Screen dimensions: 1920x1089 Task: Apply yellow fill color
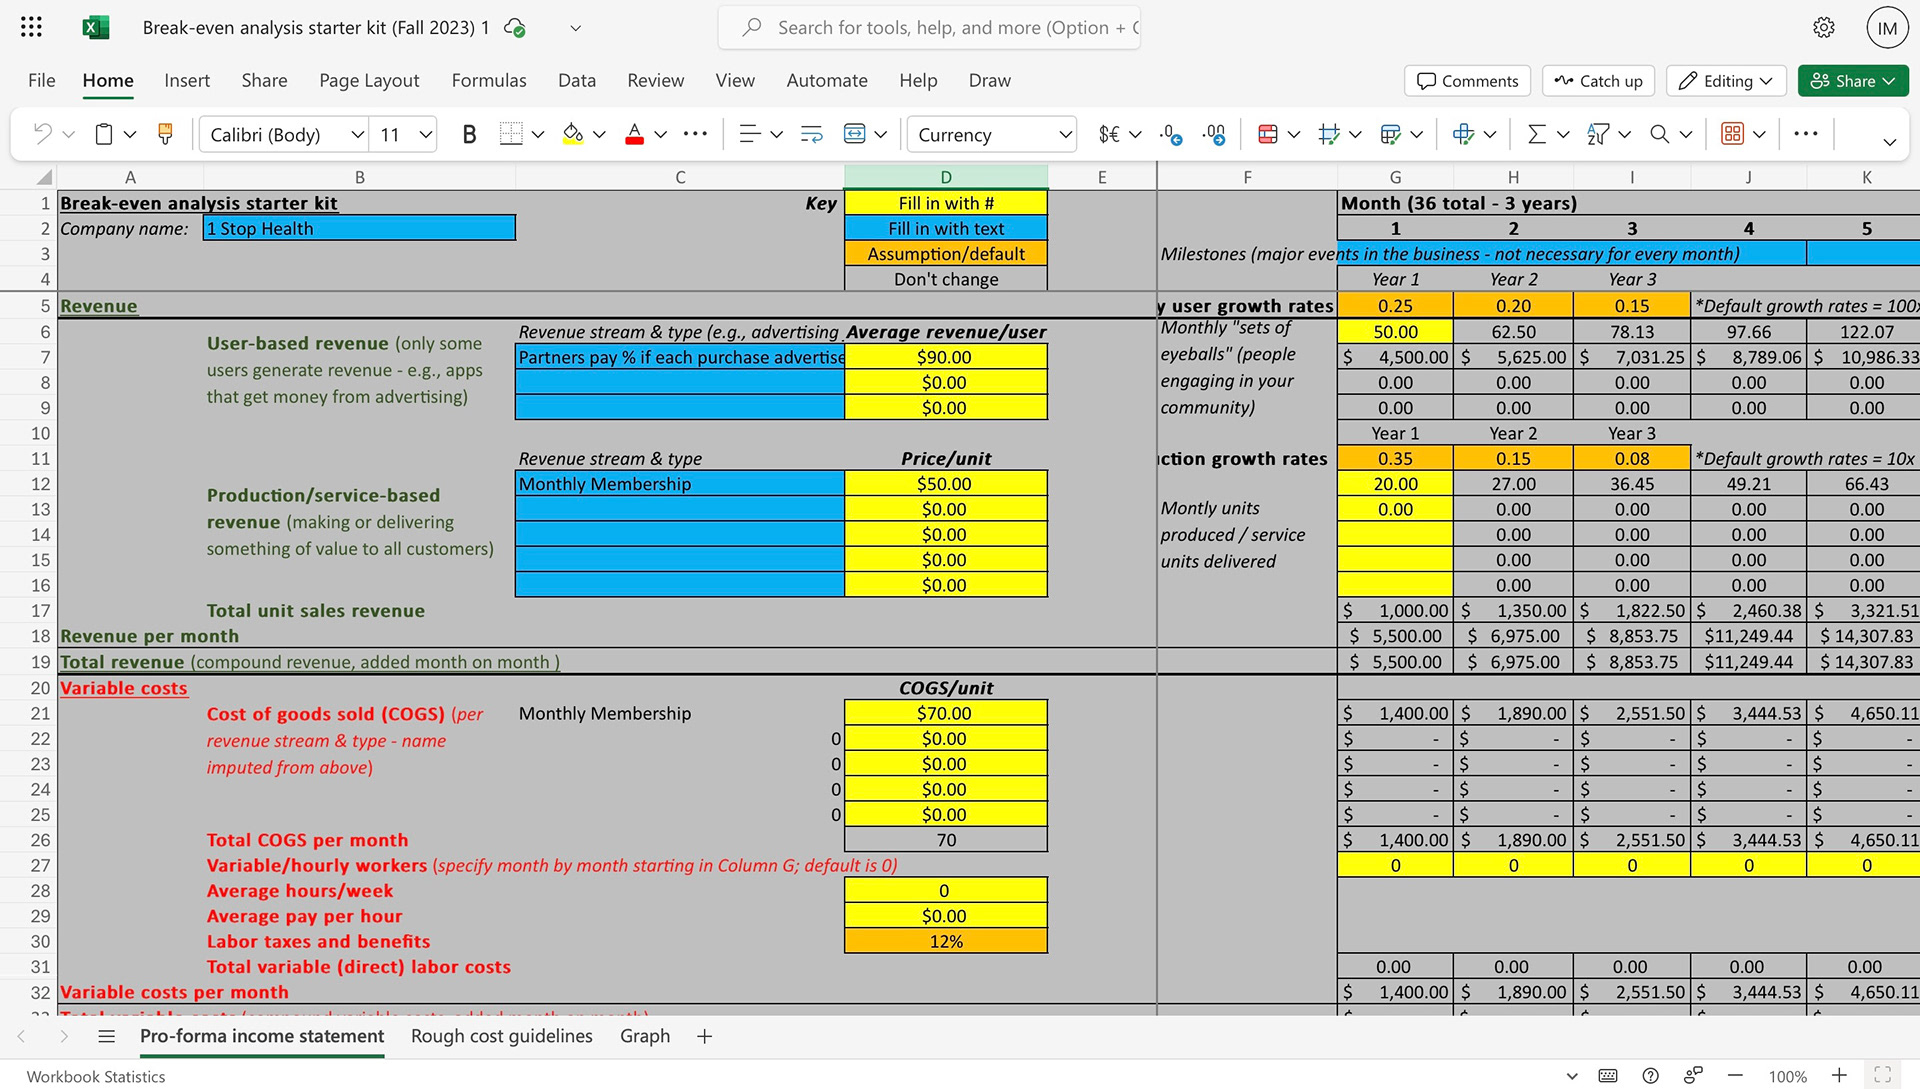573,134
